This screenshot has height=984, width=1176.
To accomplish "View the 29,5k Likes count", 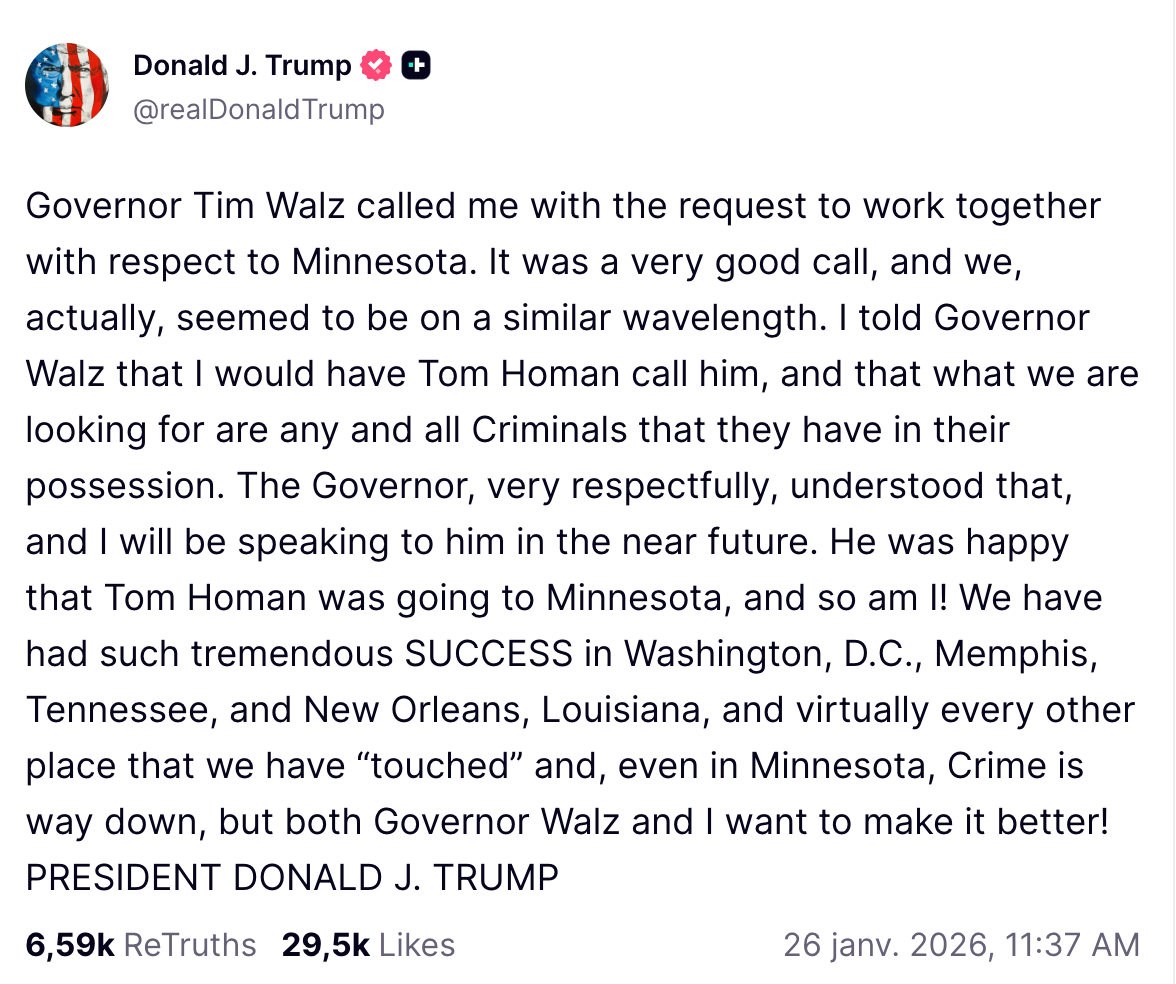I will coord(325,945).
